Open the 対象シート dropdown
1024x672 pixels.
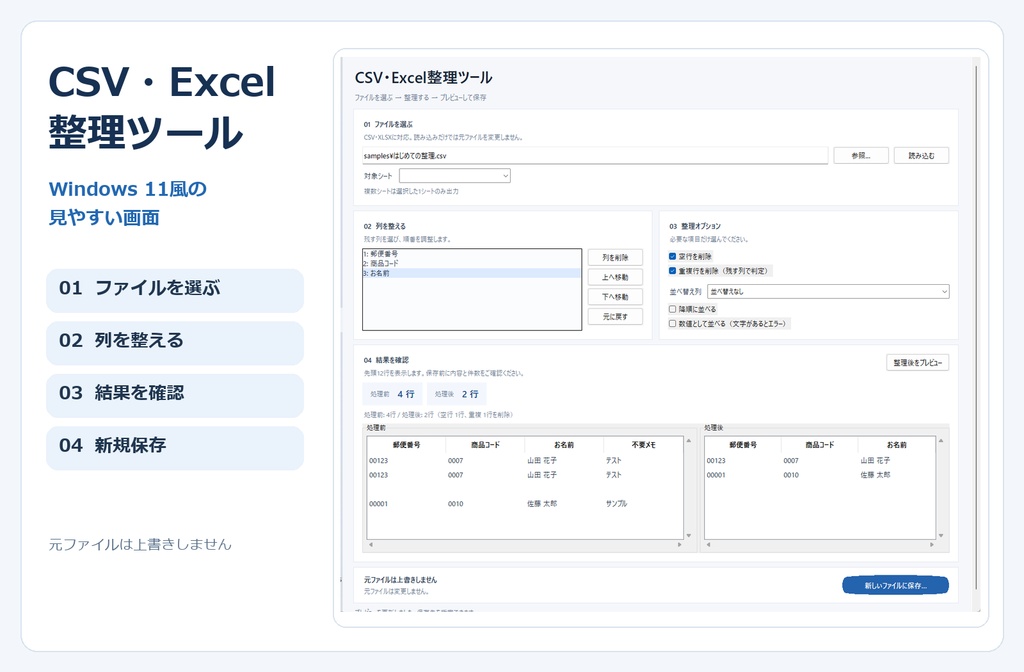tap(455, 176)
